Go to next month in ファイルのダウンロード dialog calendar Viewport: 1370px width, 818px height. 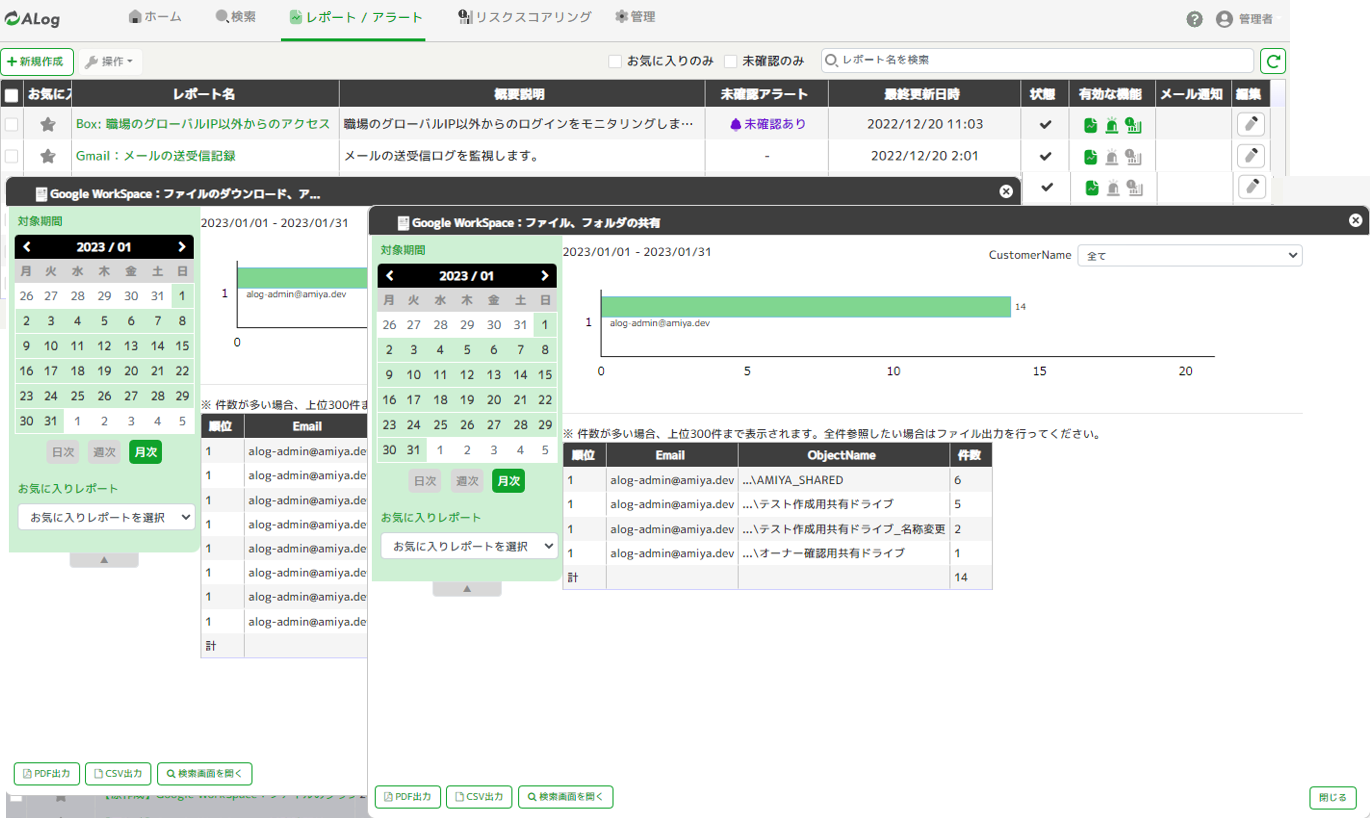click(x=181, y=247)
